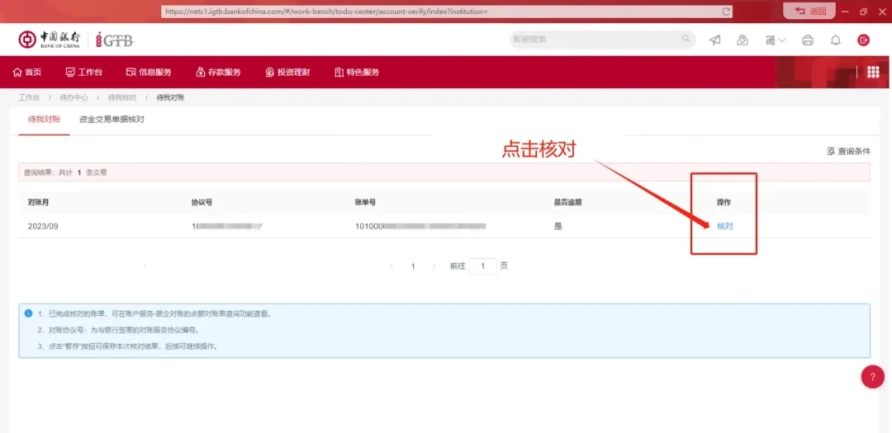This screenshot has width=892, height=433.
Task: Click the 账单号 column header
Action: pos(366,202)
